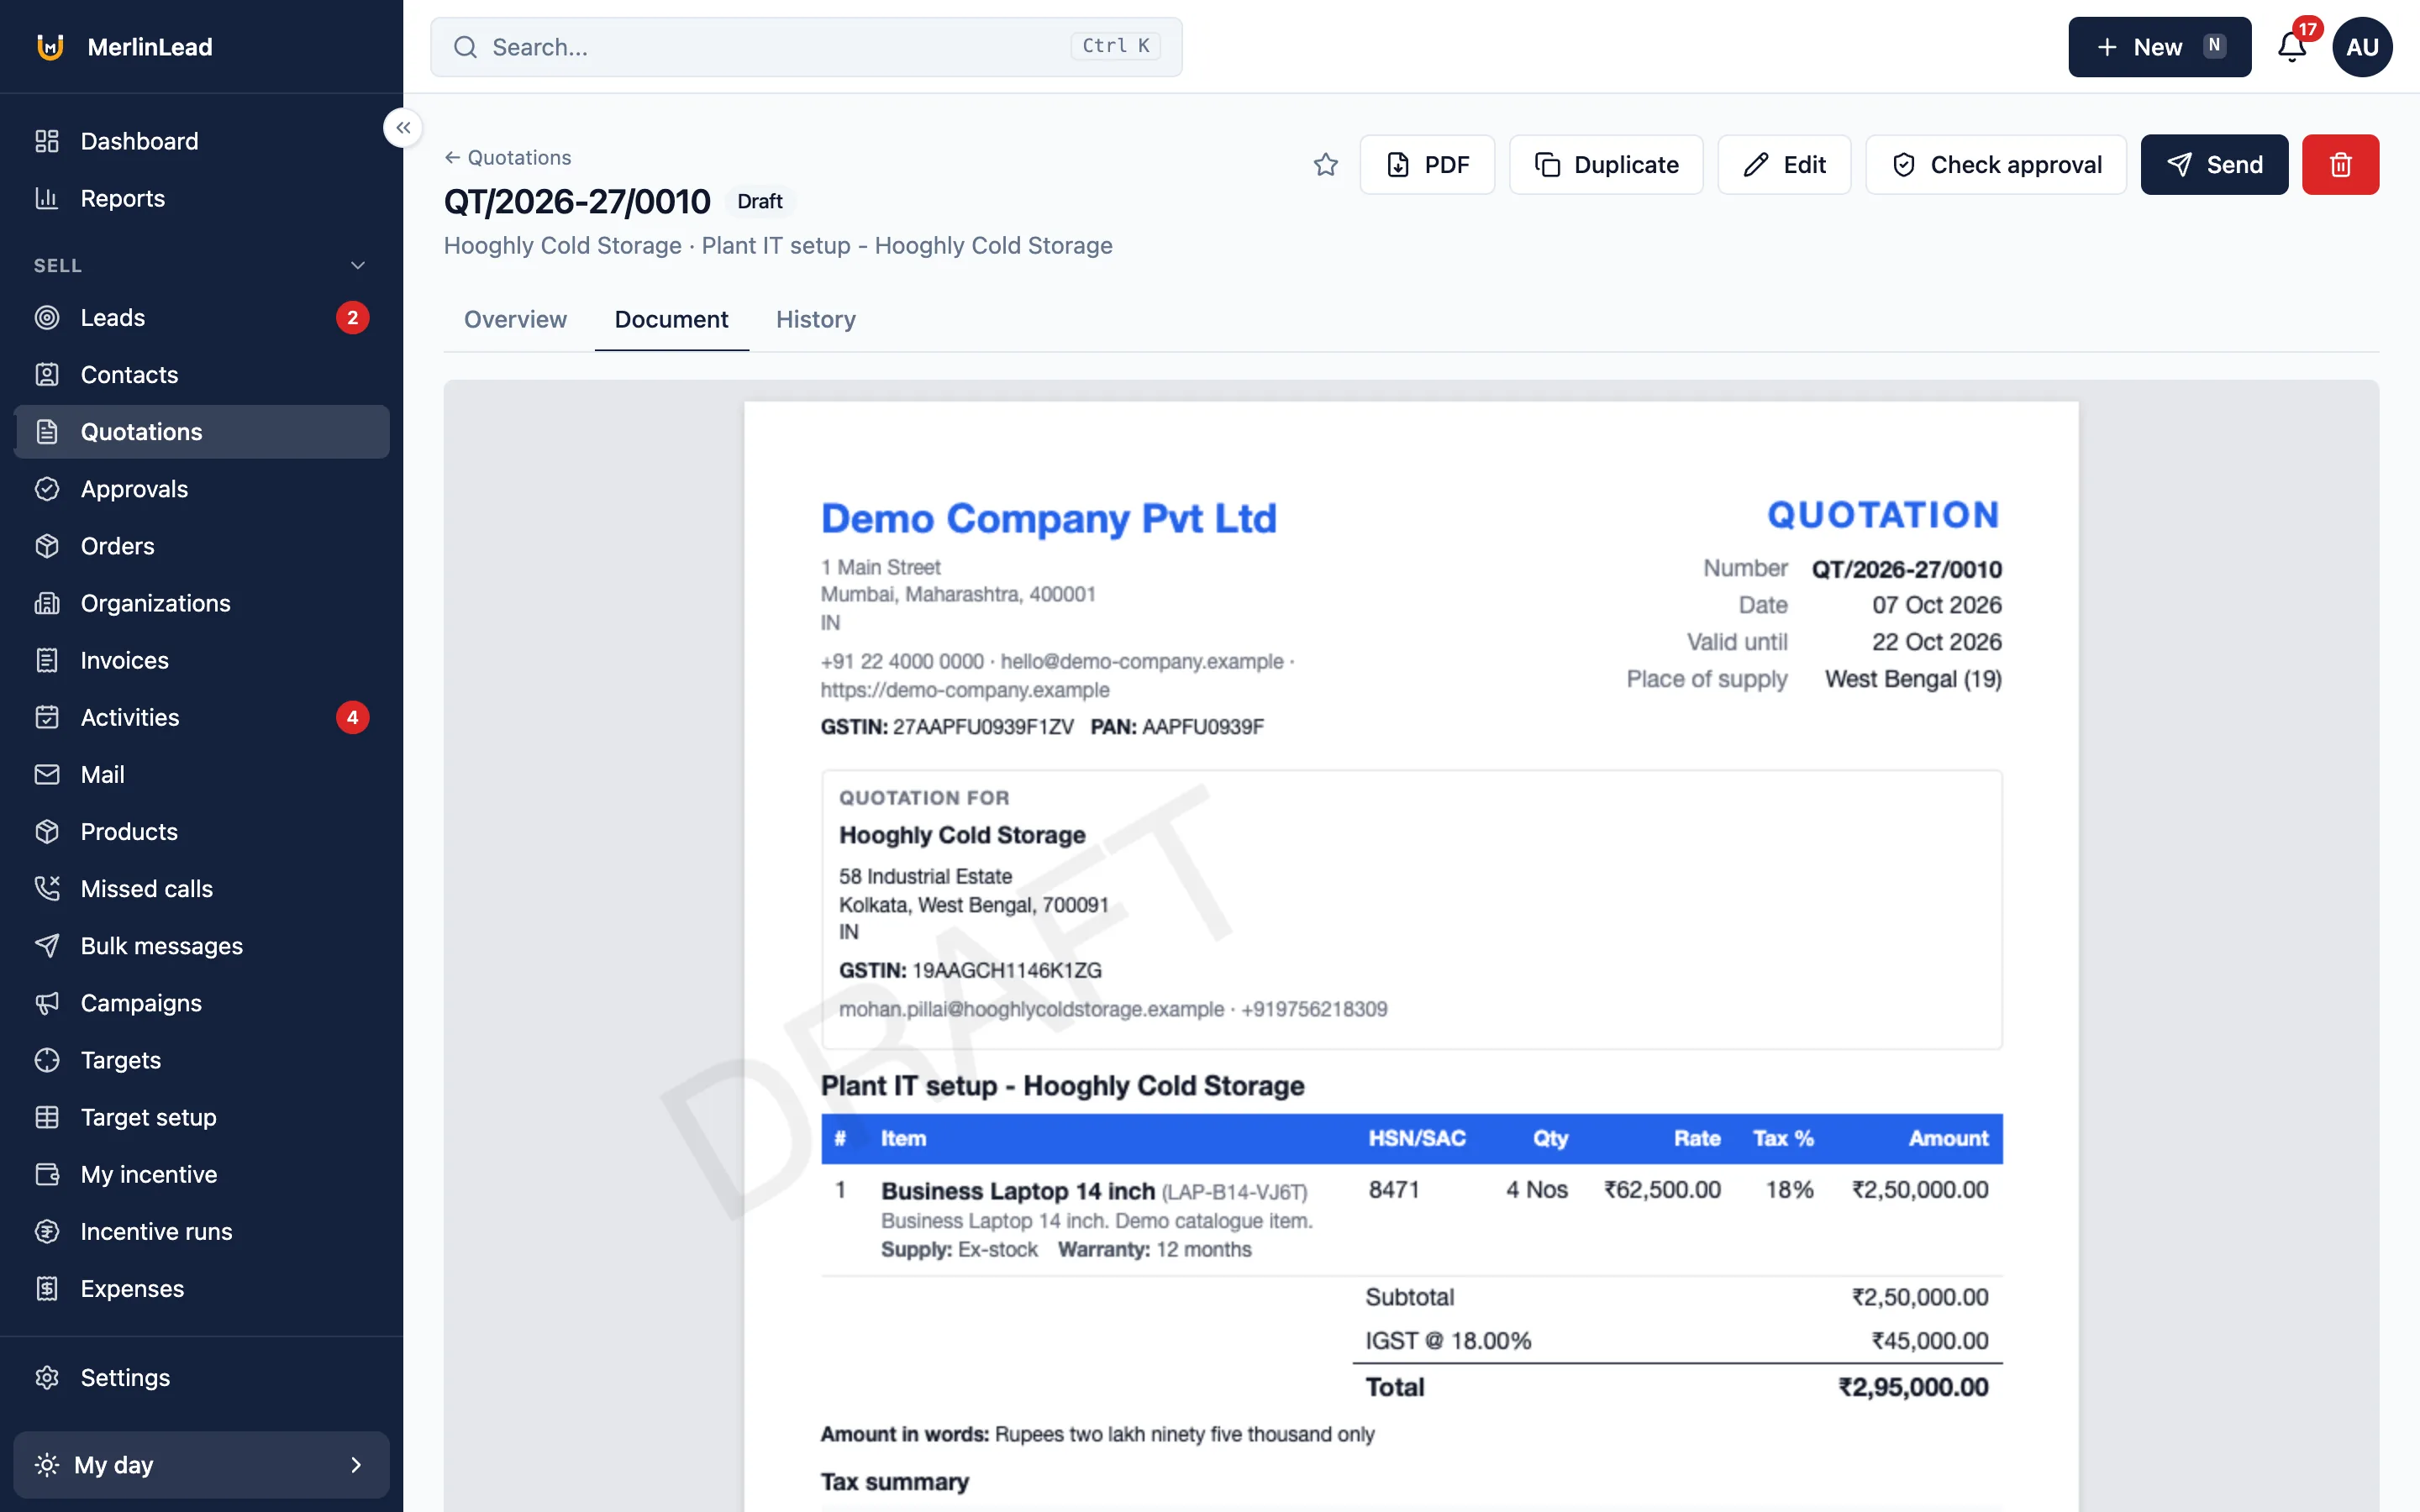The height and width of the screenshot is (1512, 2420).
Task: Switch to the Overview tab
Action: click(x=515, y=319)
